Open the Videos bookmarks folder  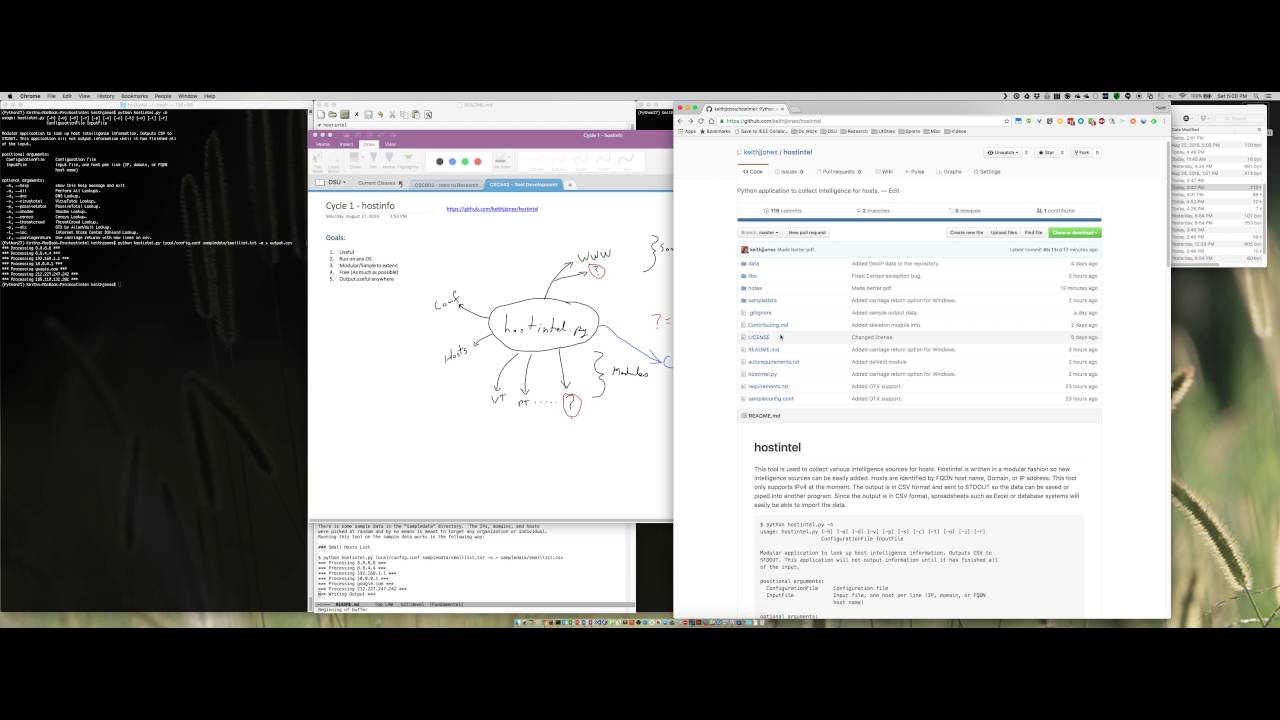tap(954, 131)
